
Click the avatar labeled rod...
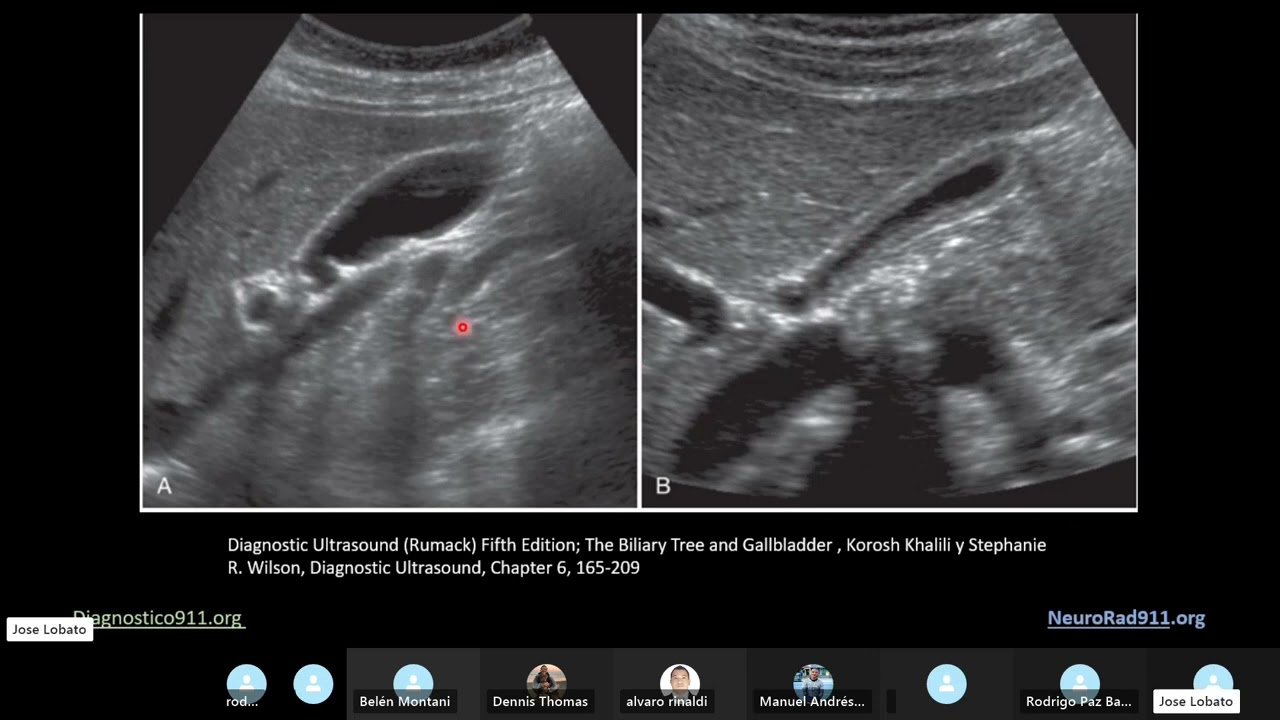click(x=246, y=684)
